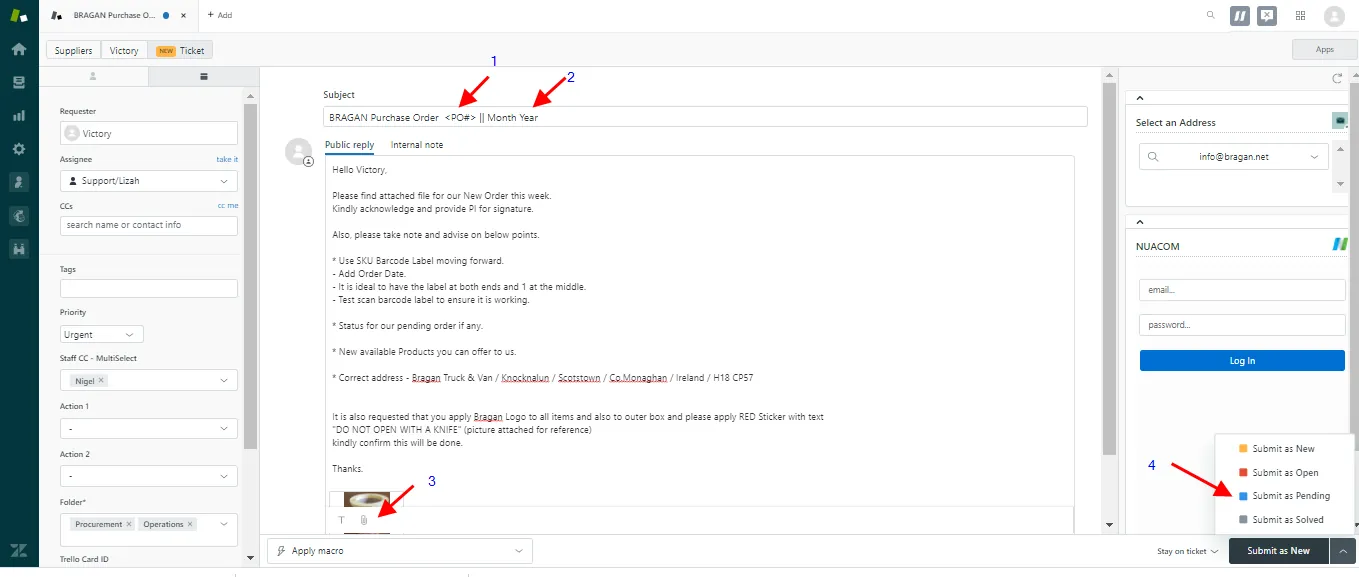Click the globe-app icon in the sidebar
1359x577 pixels.
point(18,215)
